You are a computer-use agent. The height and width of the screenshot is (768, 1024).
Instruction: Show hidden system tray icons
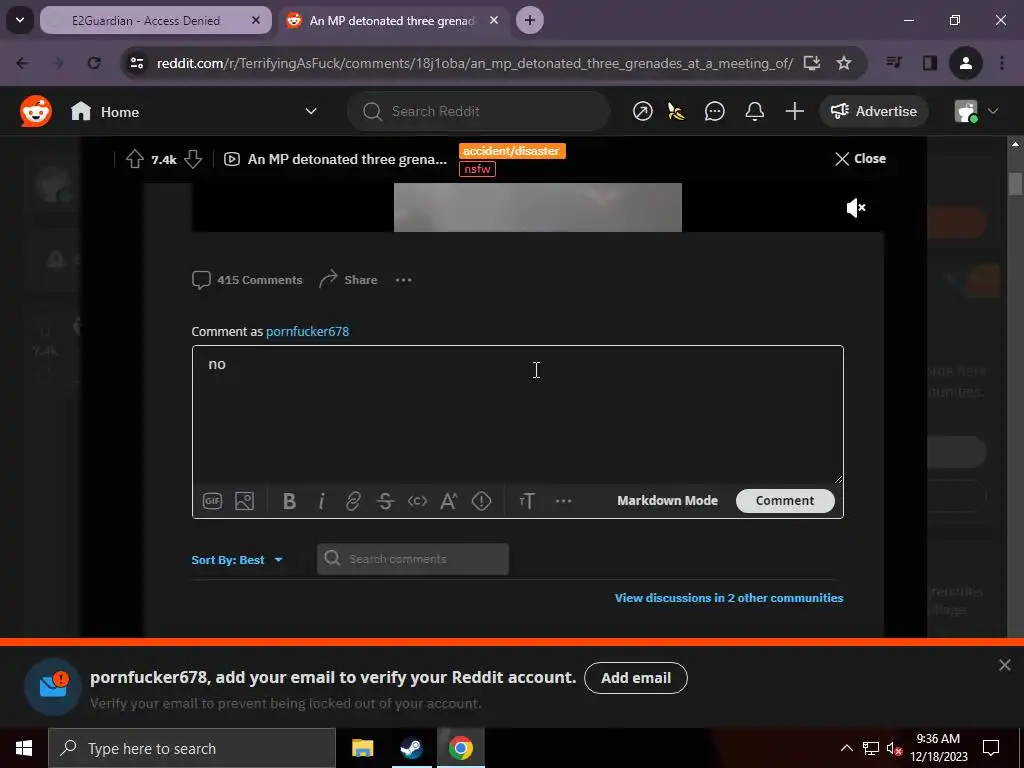tap(846, 748)
